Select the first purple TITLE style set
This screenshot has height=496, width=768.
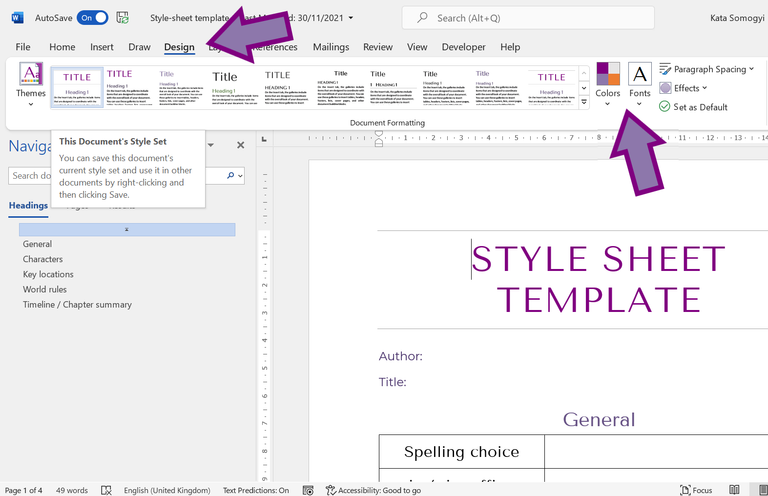point(77,87)
